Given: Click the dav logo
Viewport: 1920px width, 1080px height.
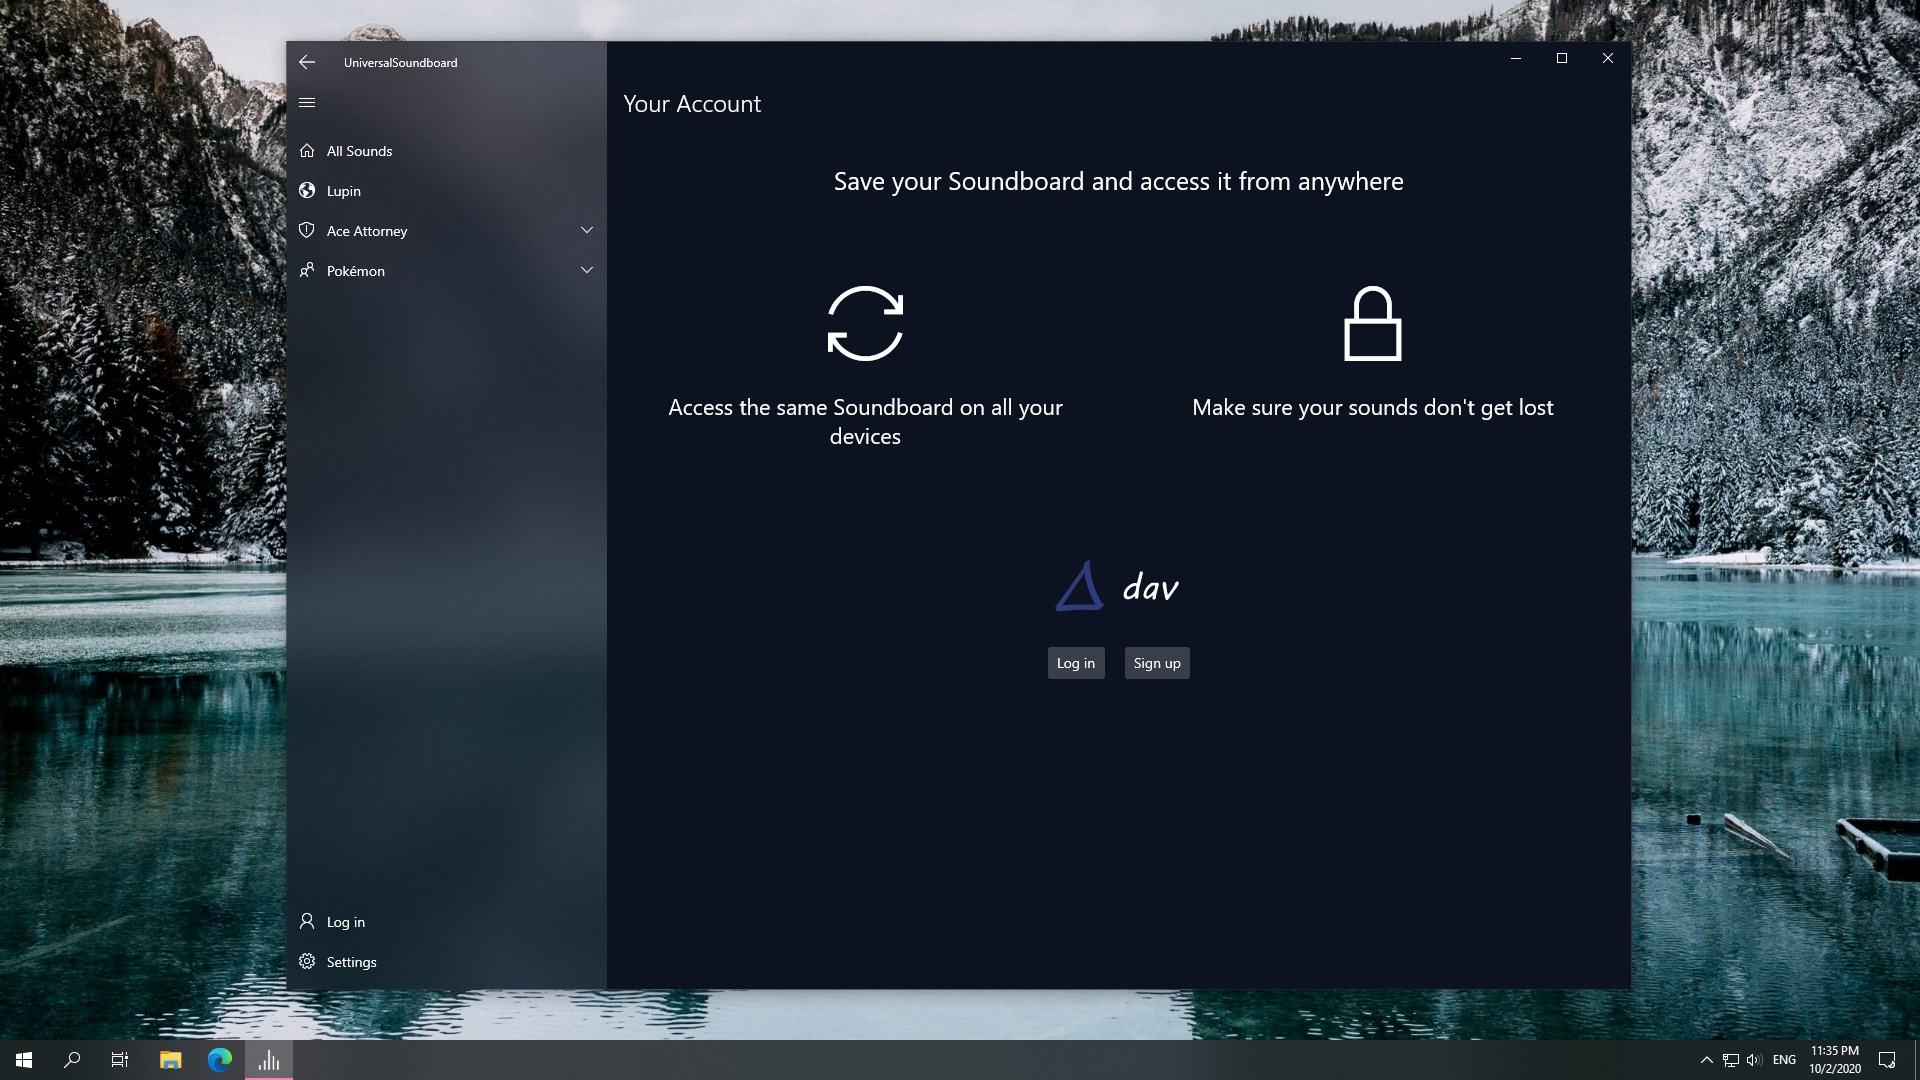Looking at the screenshot, I should click(x=1118, y=587).
